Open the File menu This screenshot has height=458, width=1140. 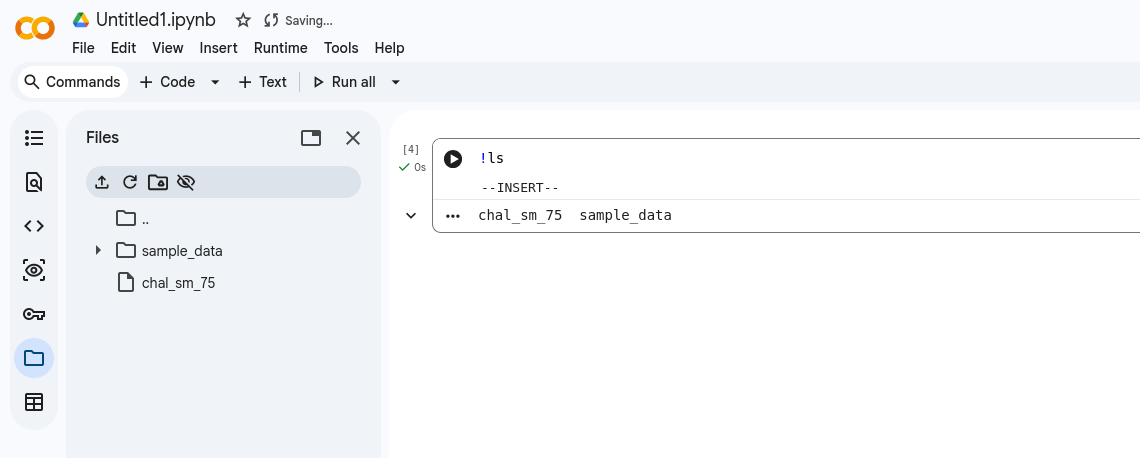pos(84,48)
